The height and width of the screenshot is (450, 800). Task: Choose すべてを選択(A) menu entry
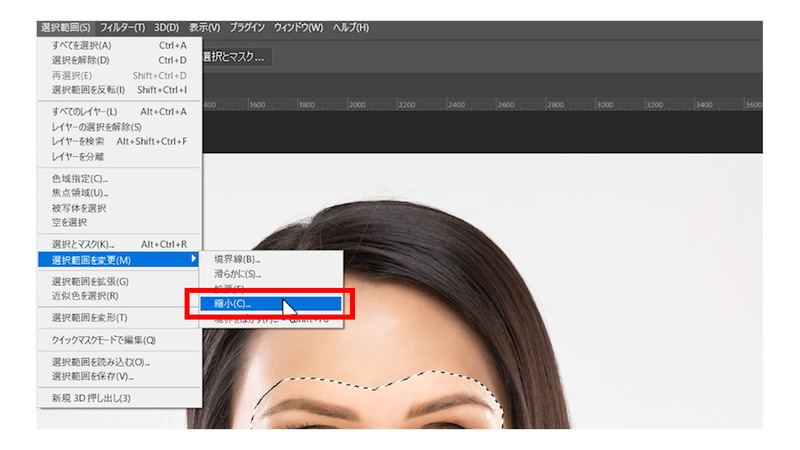[x=119, y=45]
